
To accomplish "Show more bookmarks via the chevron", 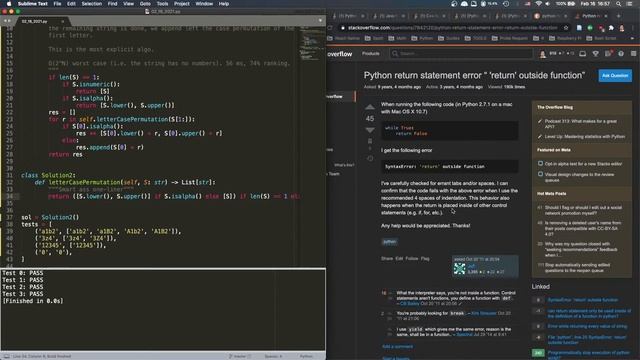I will pyautogui.click(x=632, y=38).
